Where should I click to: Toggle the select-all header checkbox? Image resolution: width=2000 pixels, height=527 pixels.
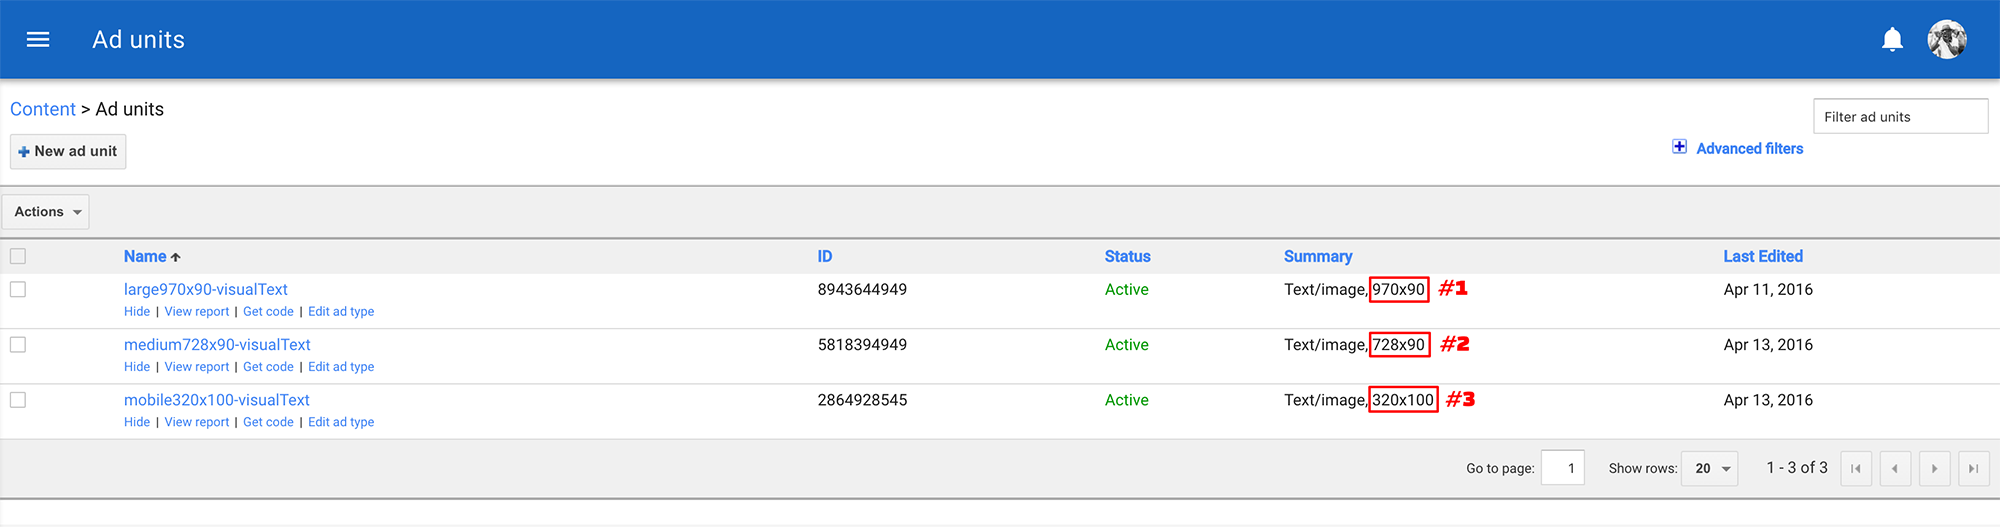[x=18, y=256]
